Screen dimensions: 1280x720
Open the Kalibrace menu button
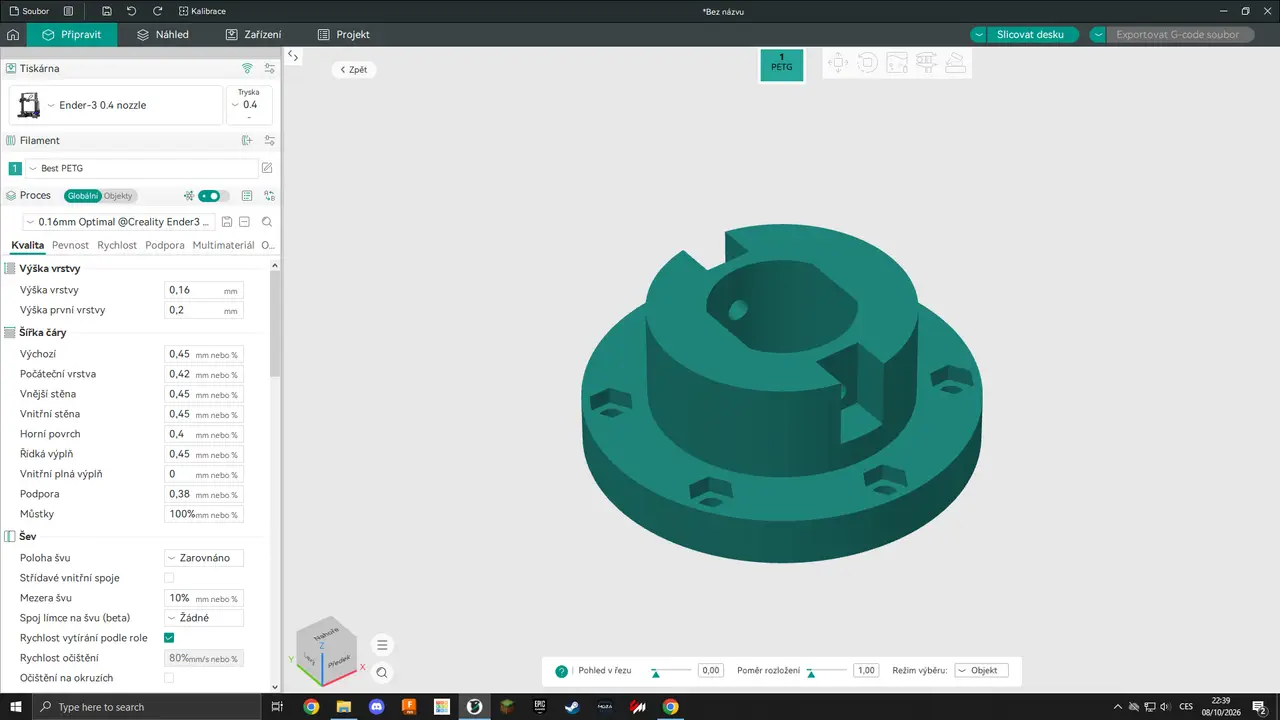pyautogui.click(x=202, y=11)
